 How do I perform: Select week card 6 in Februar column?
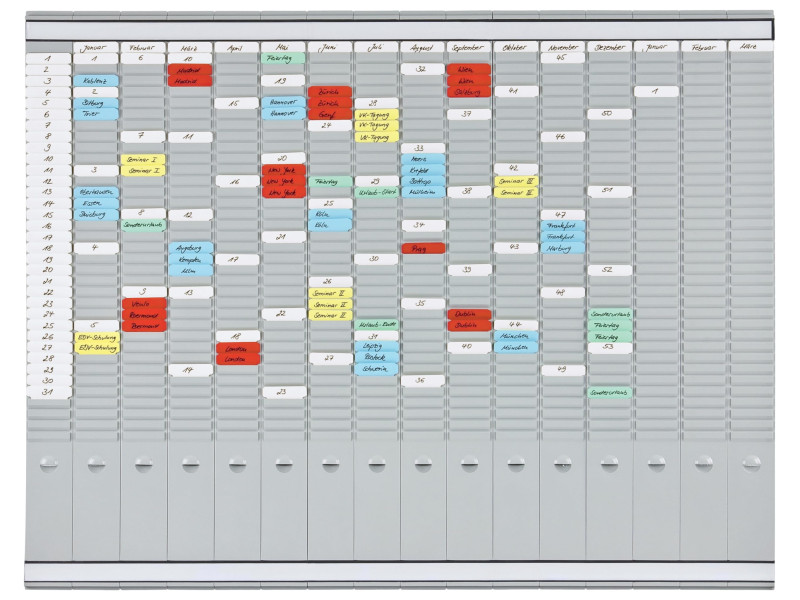tap(143, 58)
